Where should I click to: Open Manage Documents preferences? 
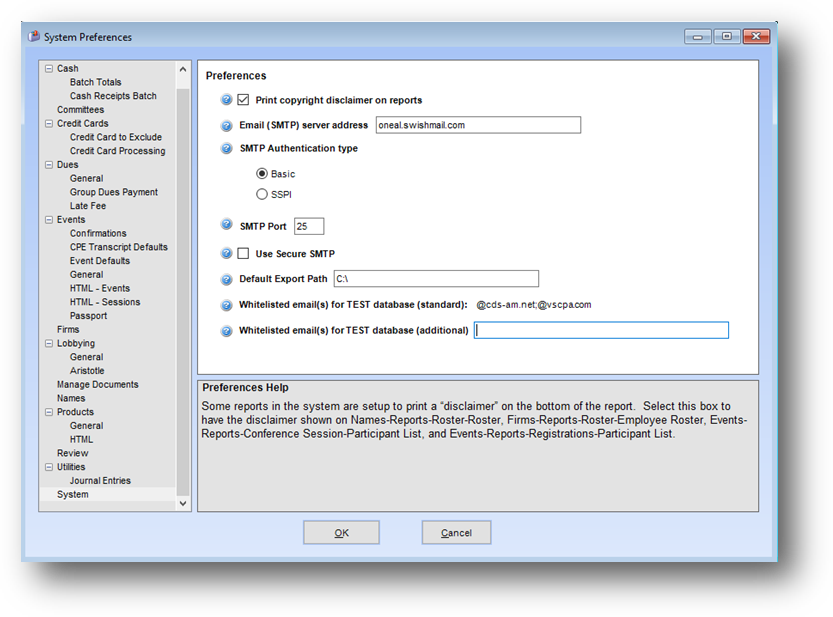pos(98,384)
